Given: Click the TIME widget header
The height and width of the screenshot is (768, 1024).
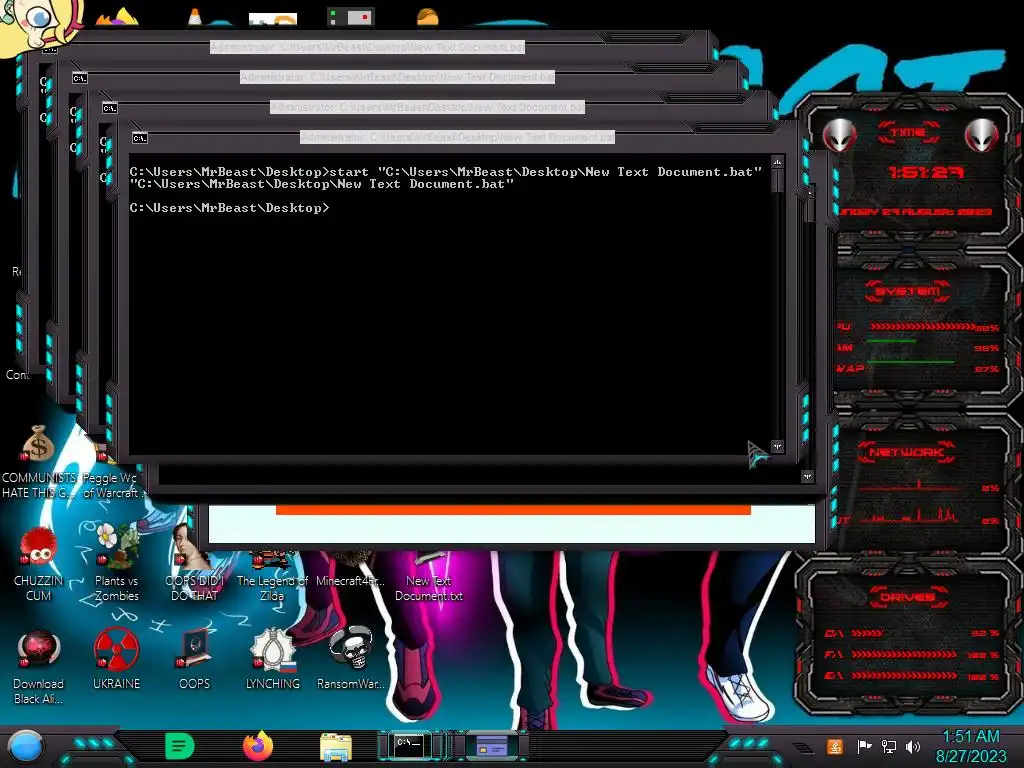Looking at the screenshot, I should click(x=908, y=133).
